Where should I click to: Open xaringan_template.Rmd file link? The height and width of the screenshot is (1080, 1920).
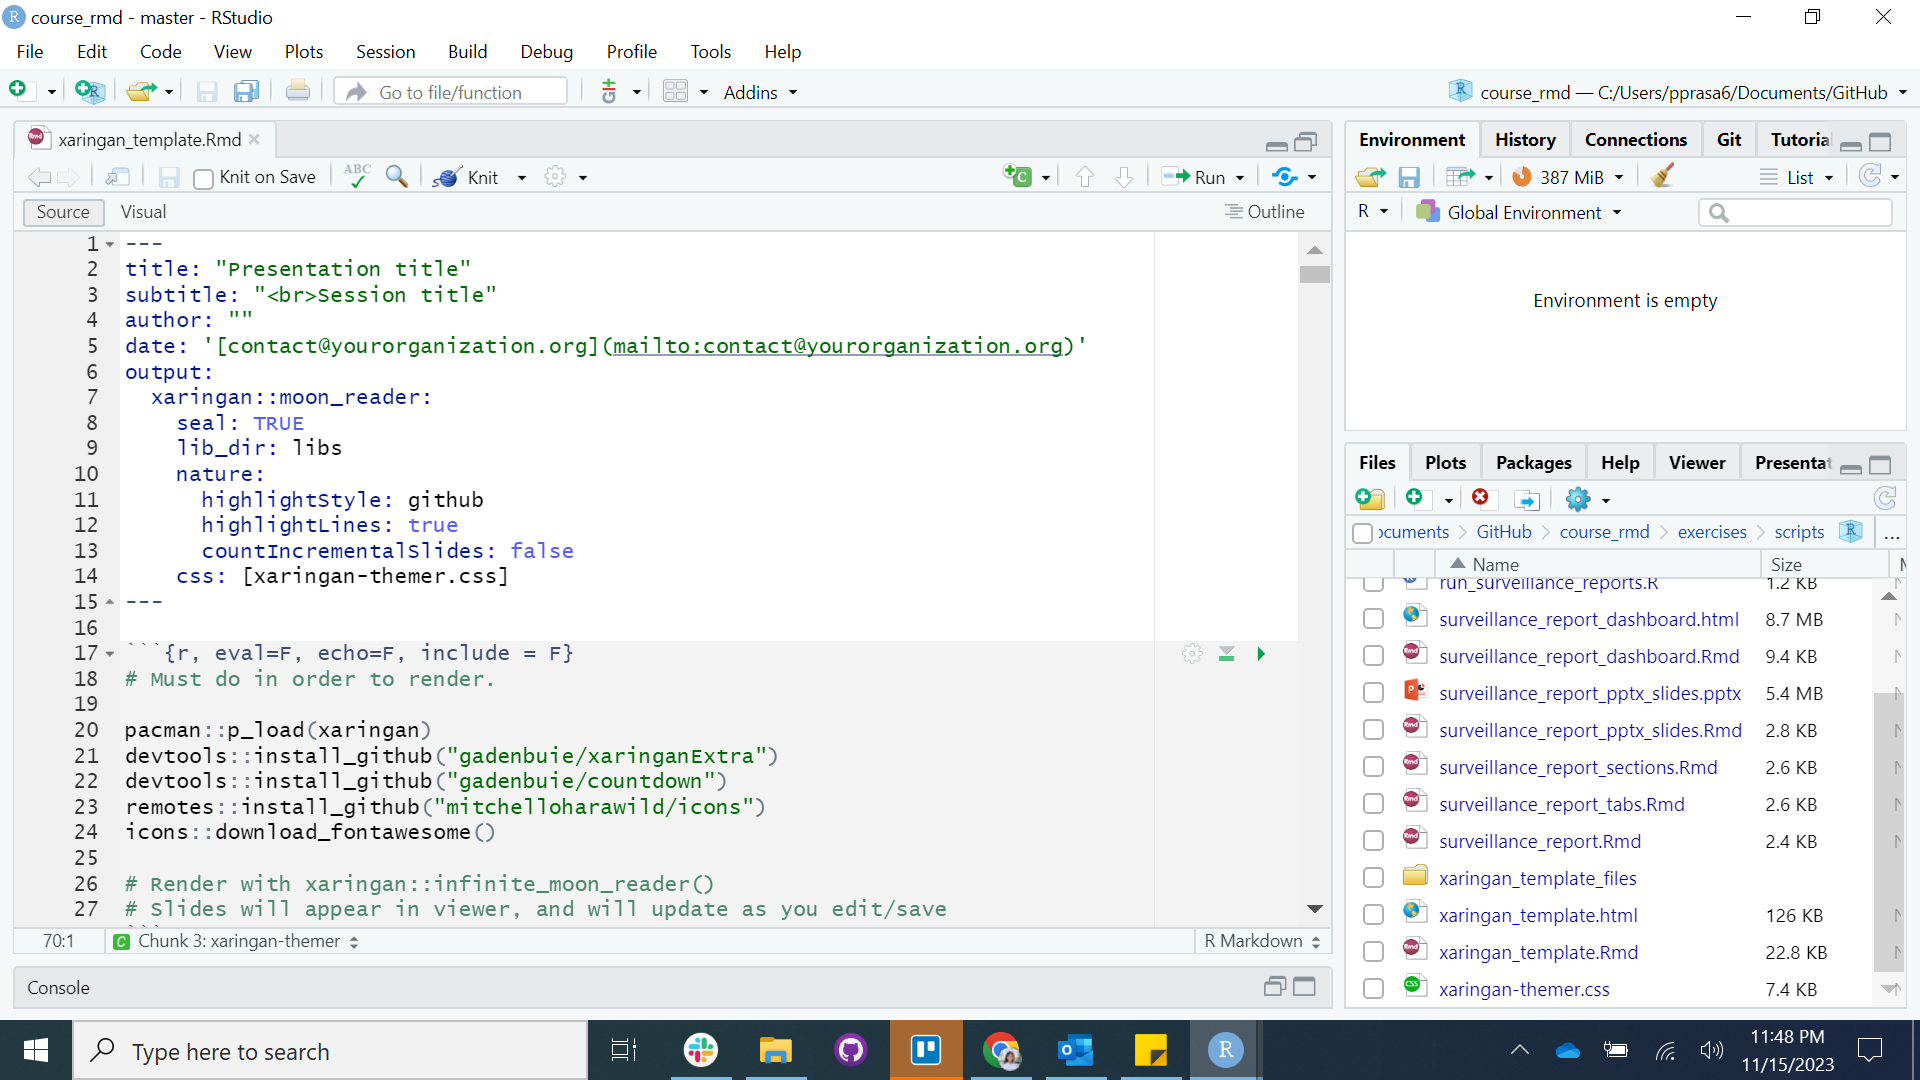tap(1538, 952)
